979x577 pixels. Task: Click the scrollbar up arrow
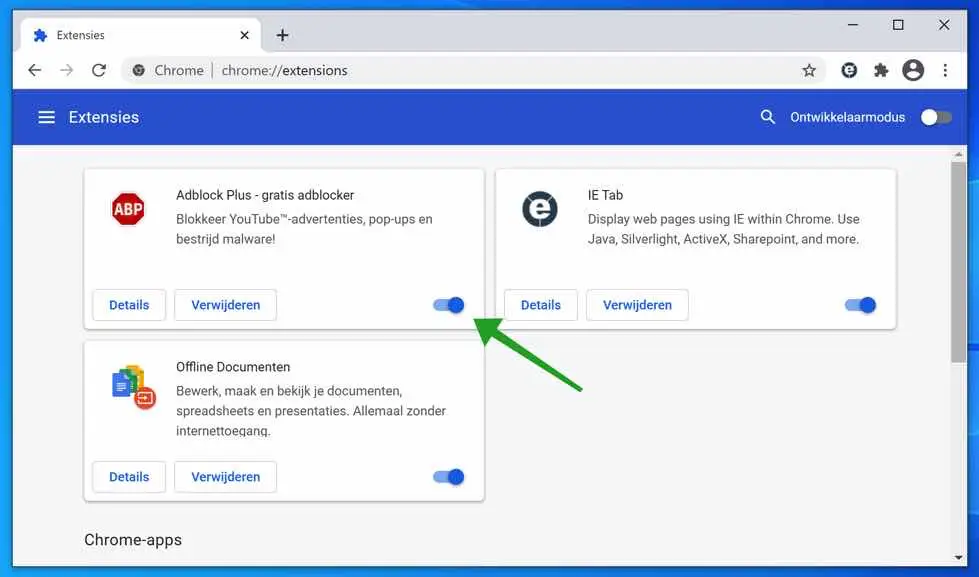(958, 154)
